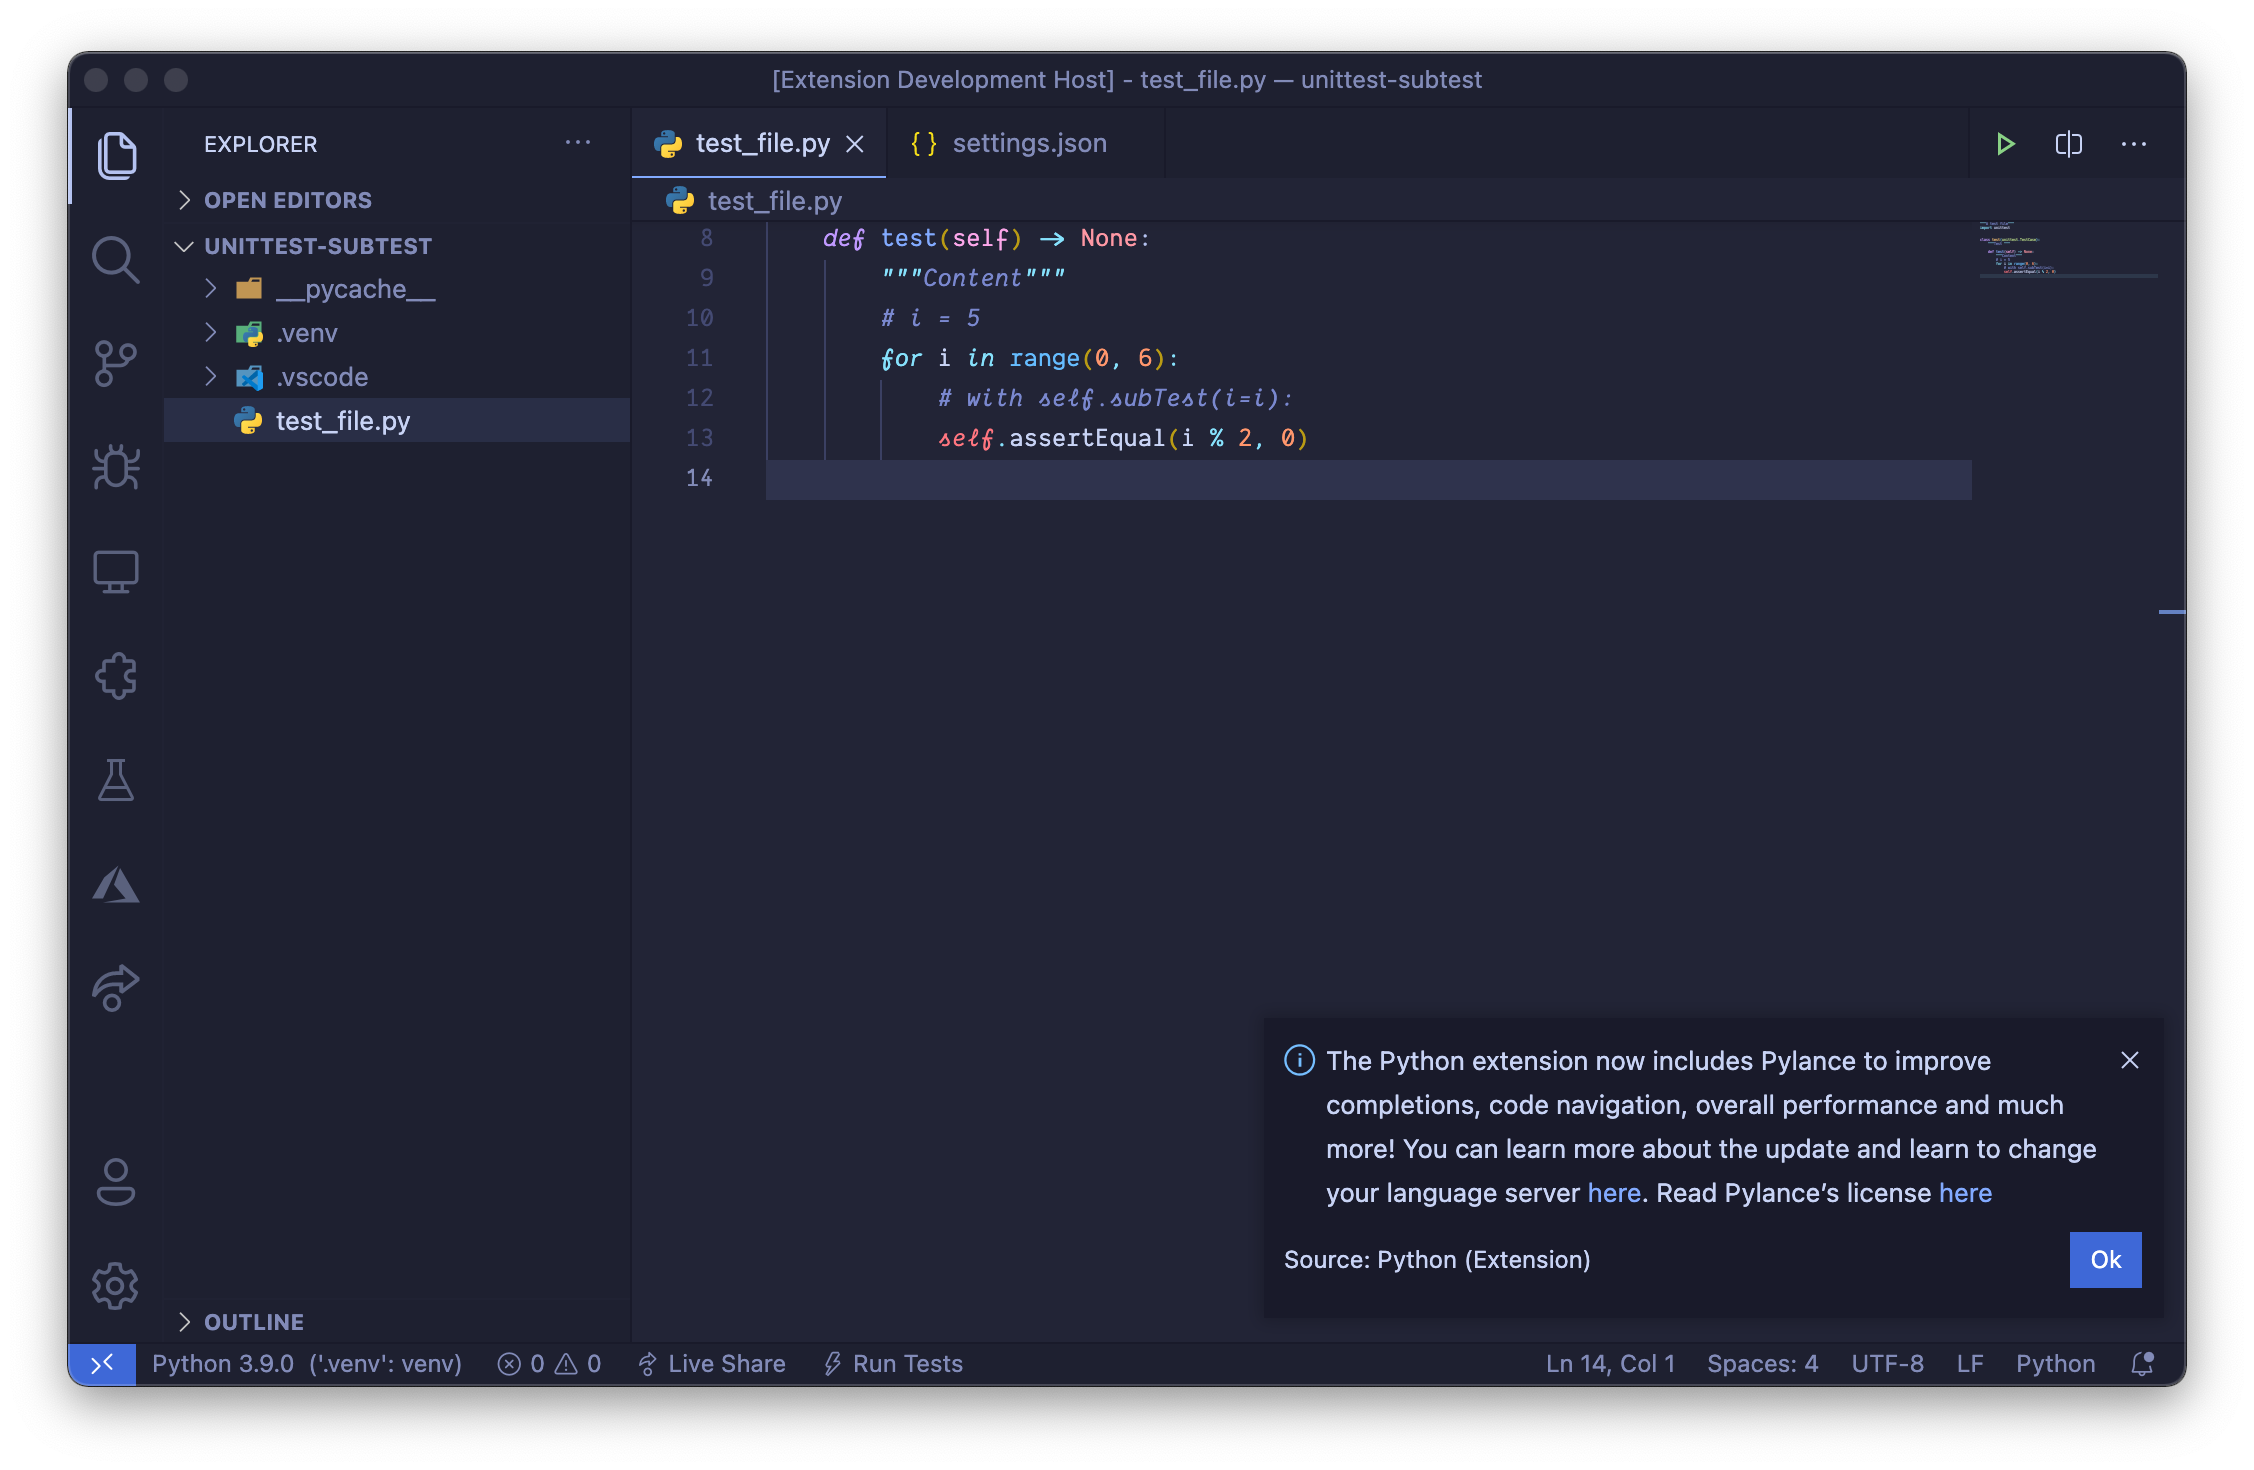Viewport: 2254px width, 1470px height.
Task: Open the Manage gear menu
Action: pos(116,1286)
